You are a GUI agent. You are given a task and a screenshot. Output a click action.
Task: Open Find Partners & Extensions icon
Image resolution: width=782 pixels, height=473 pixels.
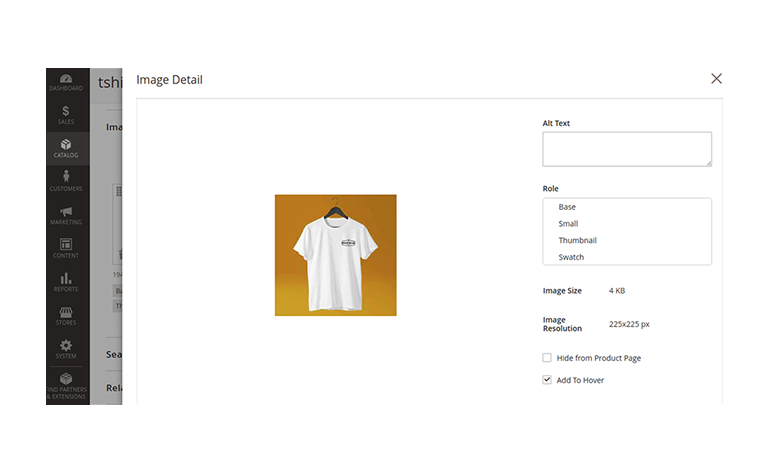[x=66, y=381]
